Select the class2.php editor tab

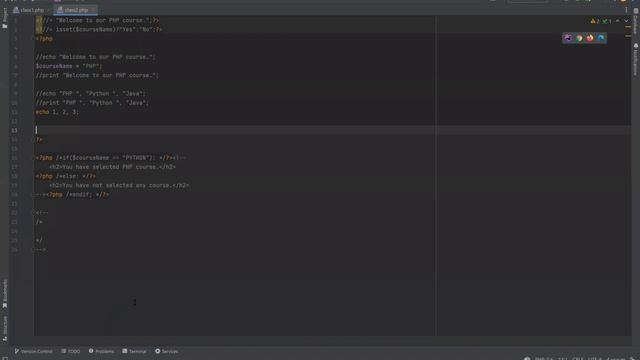pos(76,10)
